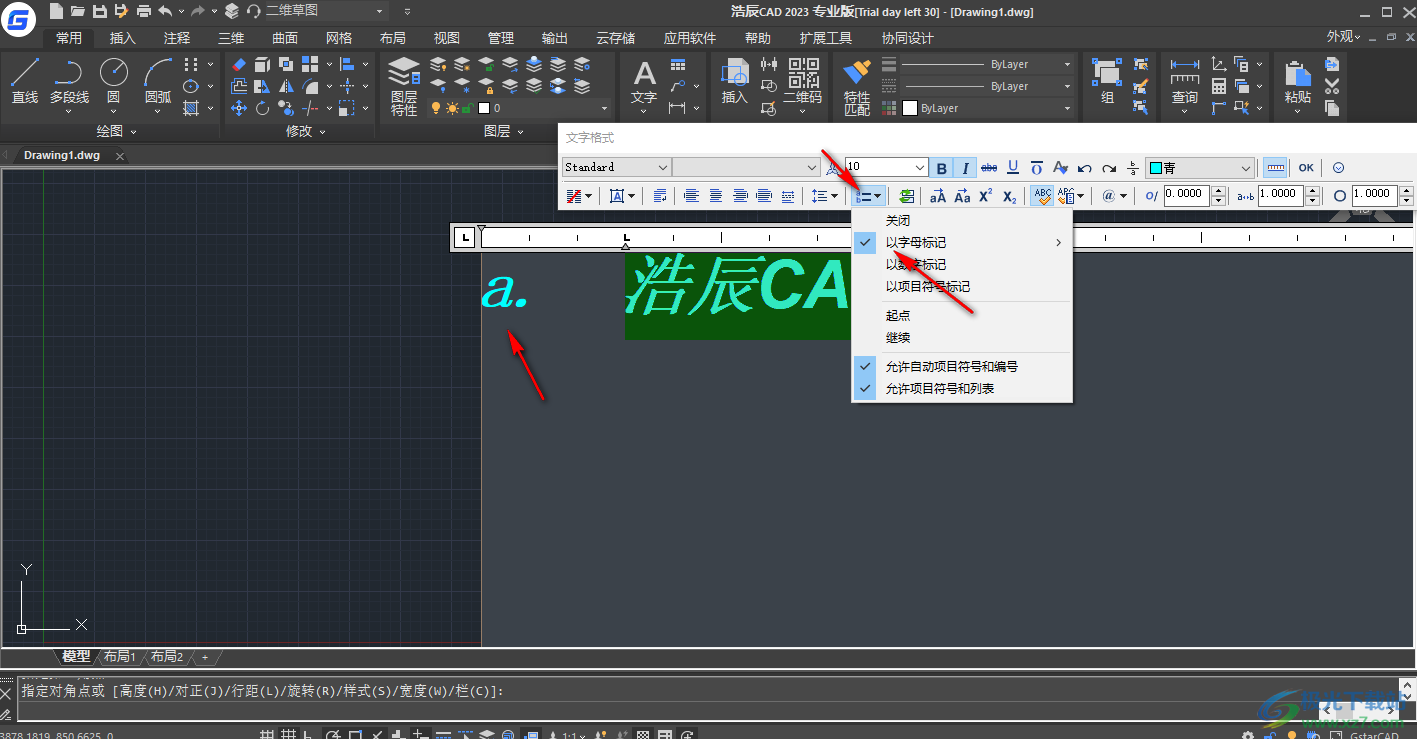Click the ByLayer color swatch dropdown

pyautogui.click(x=988, y=108)
